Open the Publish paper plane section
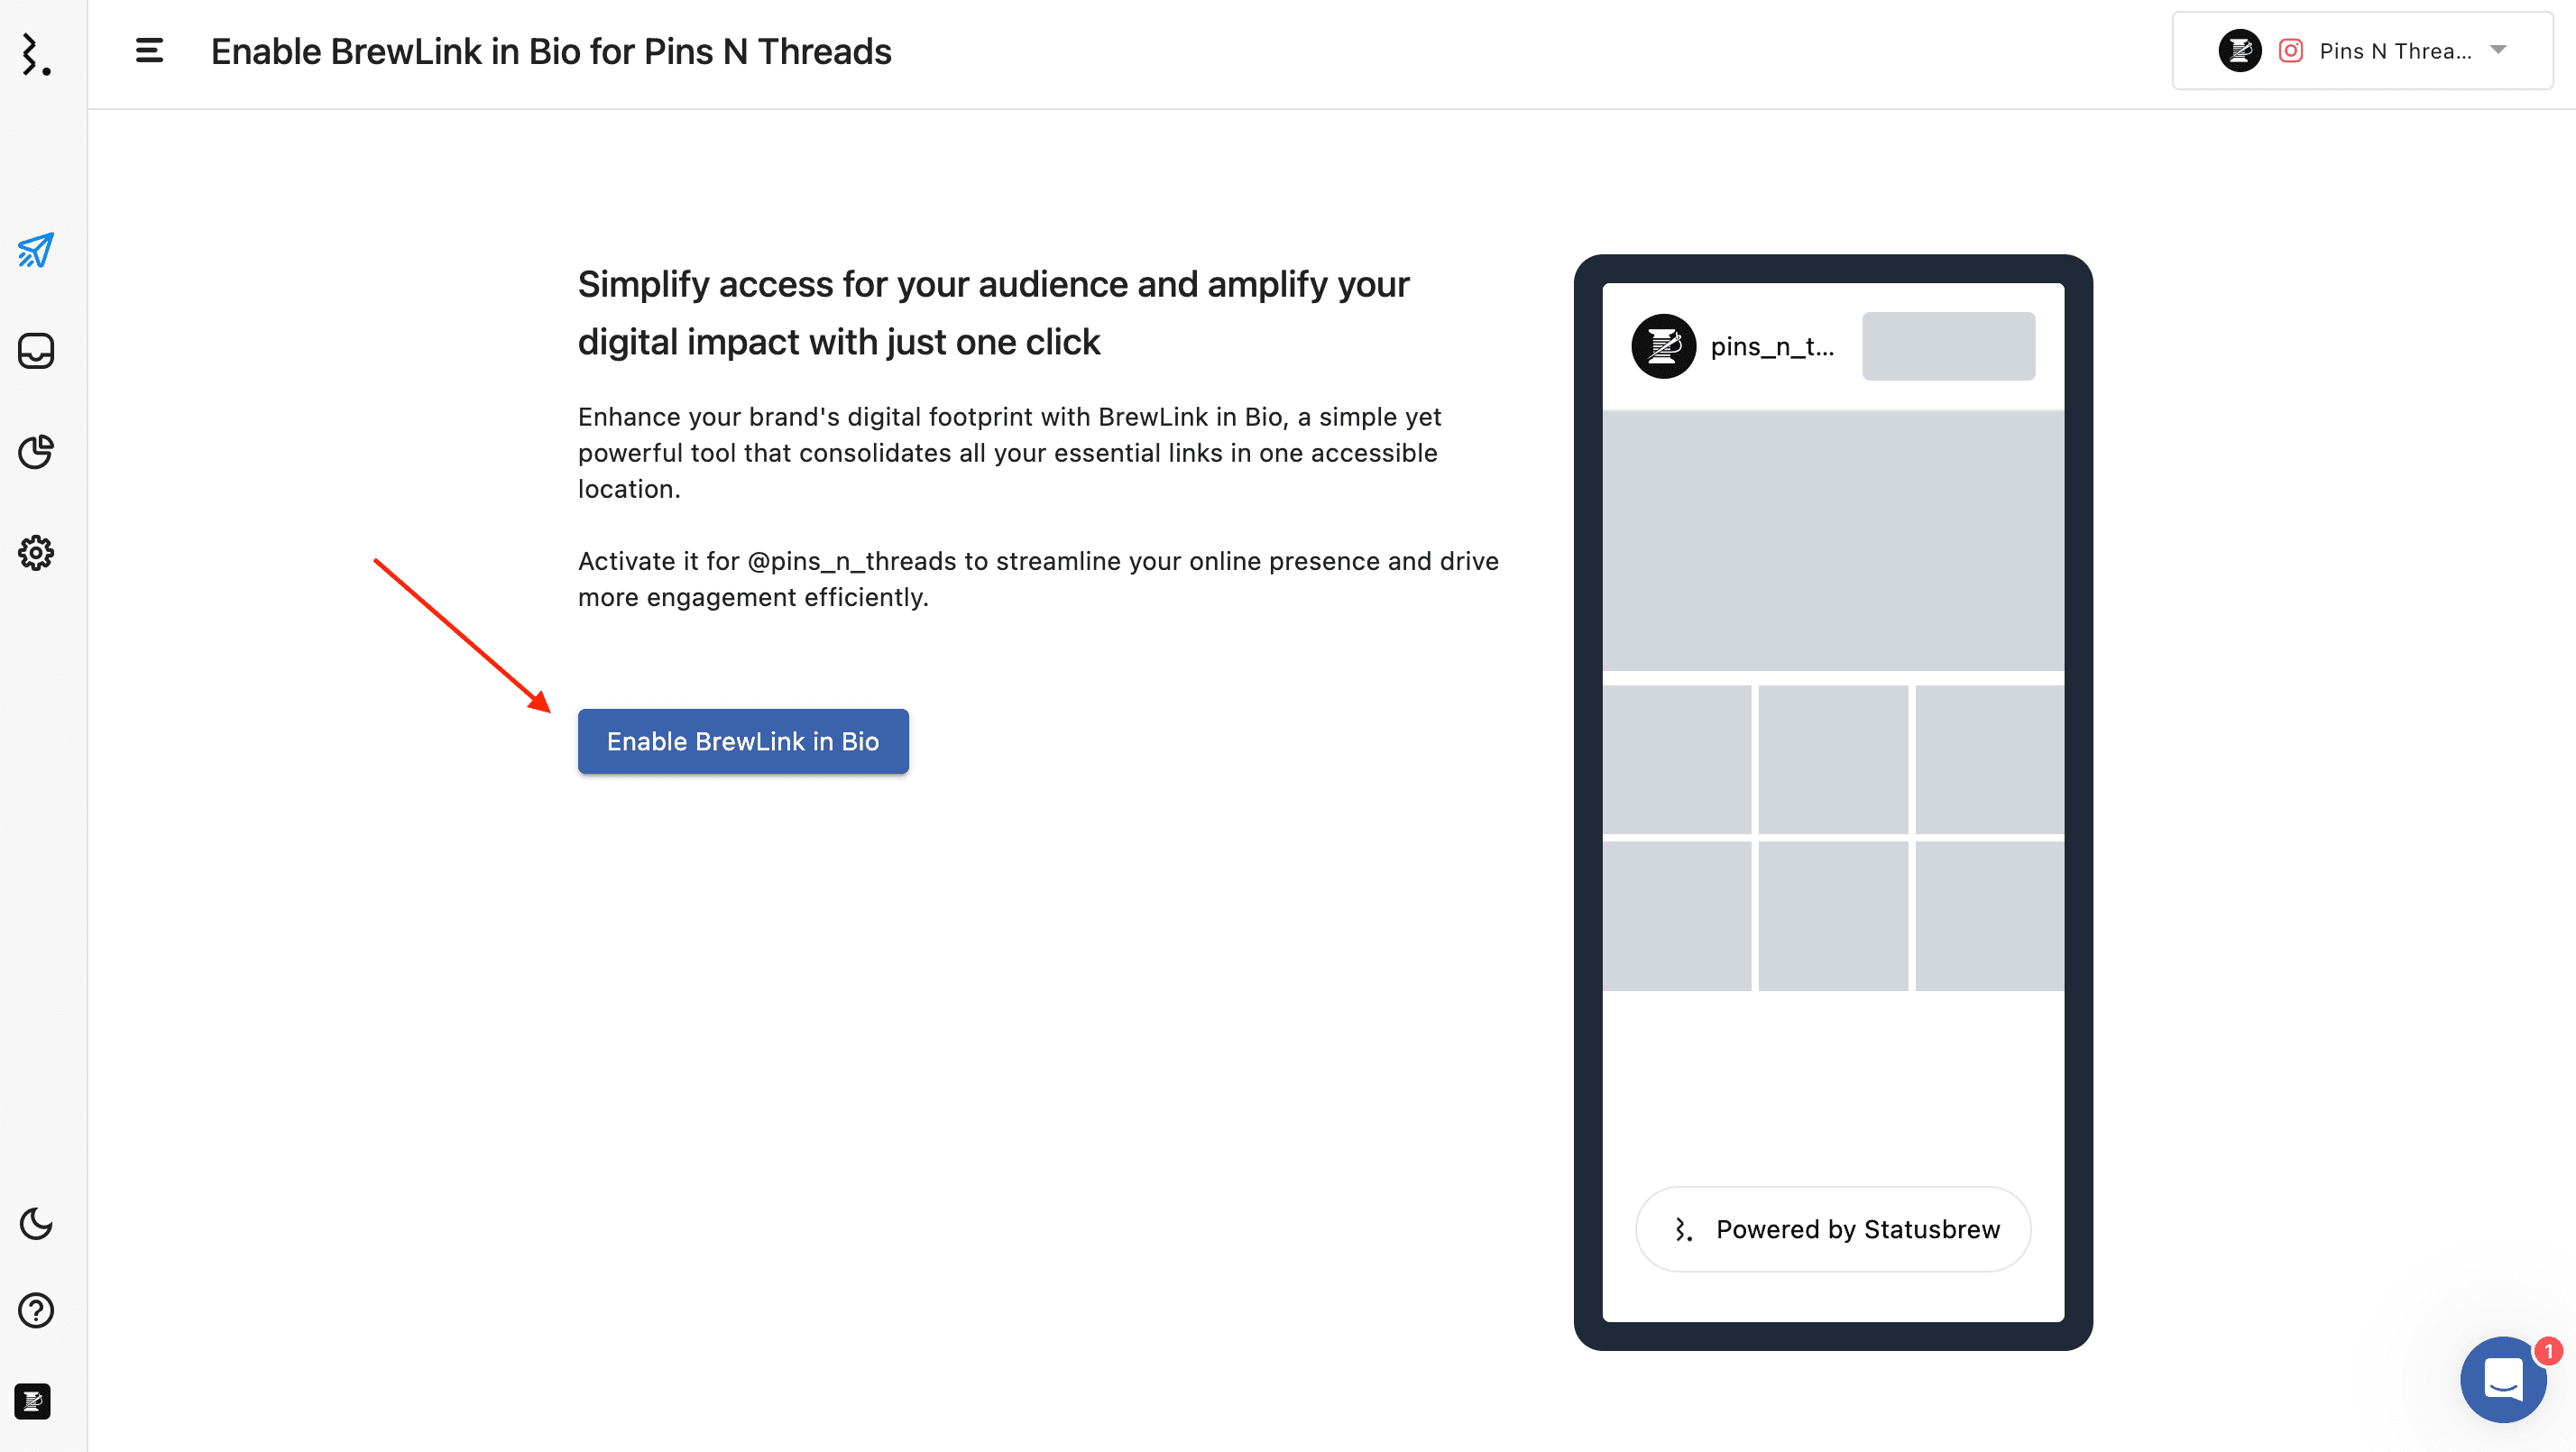Image resolution: width=2576 pixels, height=1452 pixels. [x=36, y=250]
